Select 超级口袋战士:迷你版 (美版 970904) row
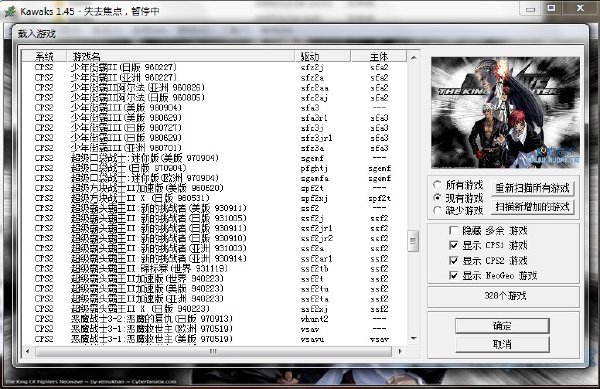 (214, 158)
